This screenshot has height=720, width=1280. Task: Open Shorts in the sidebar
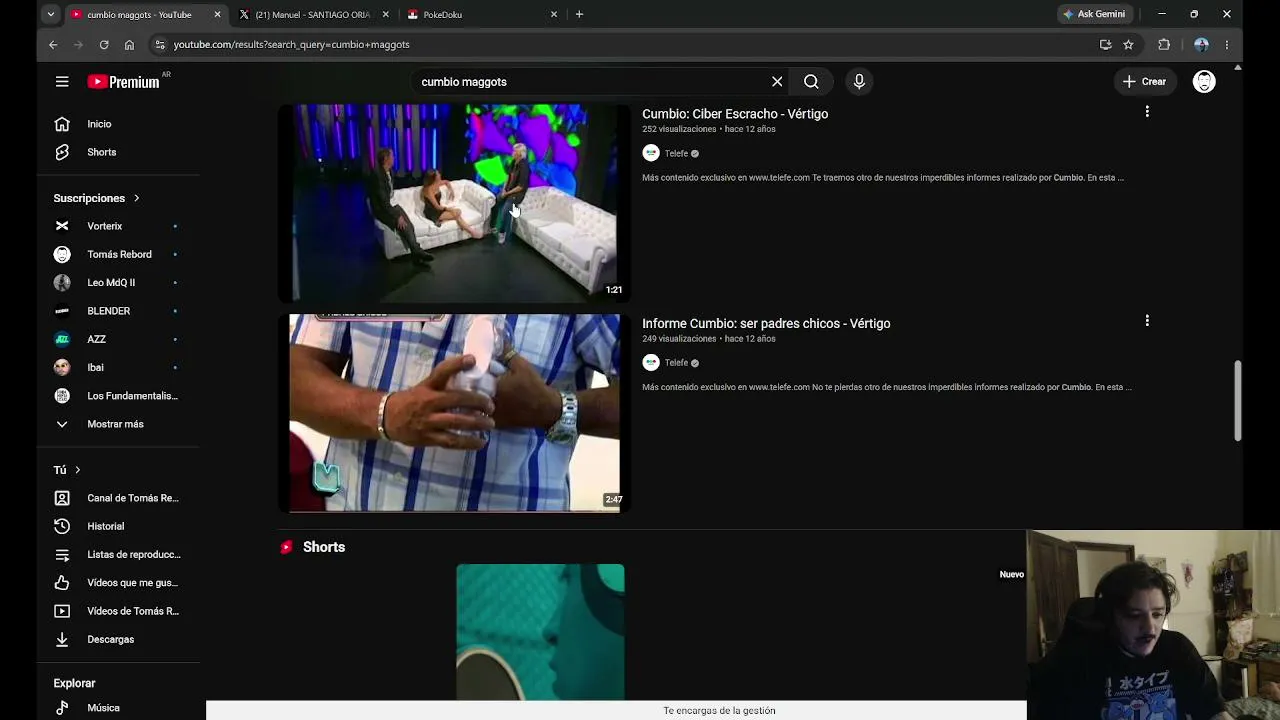point(100,152)
